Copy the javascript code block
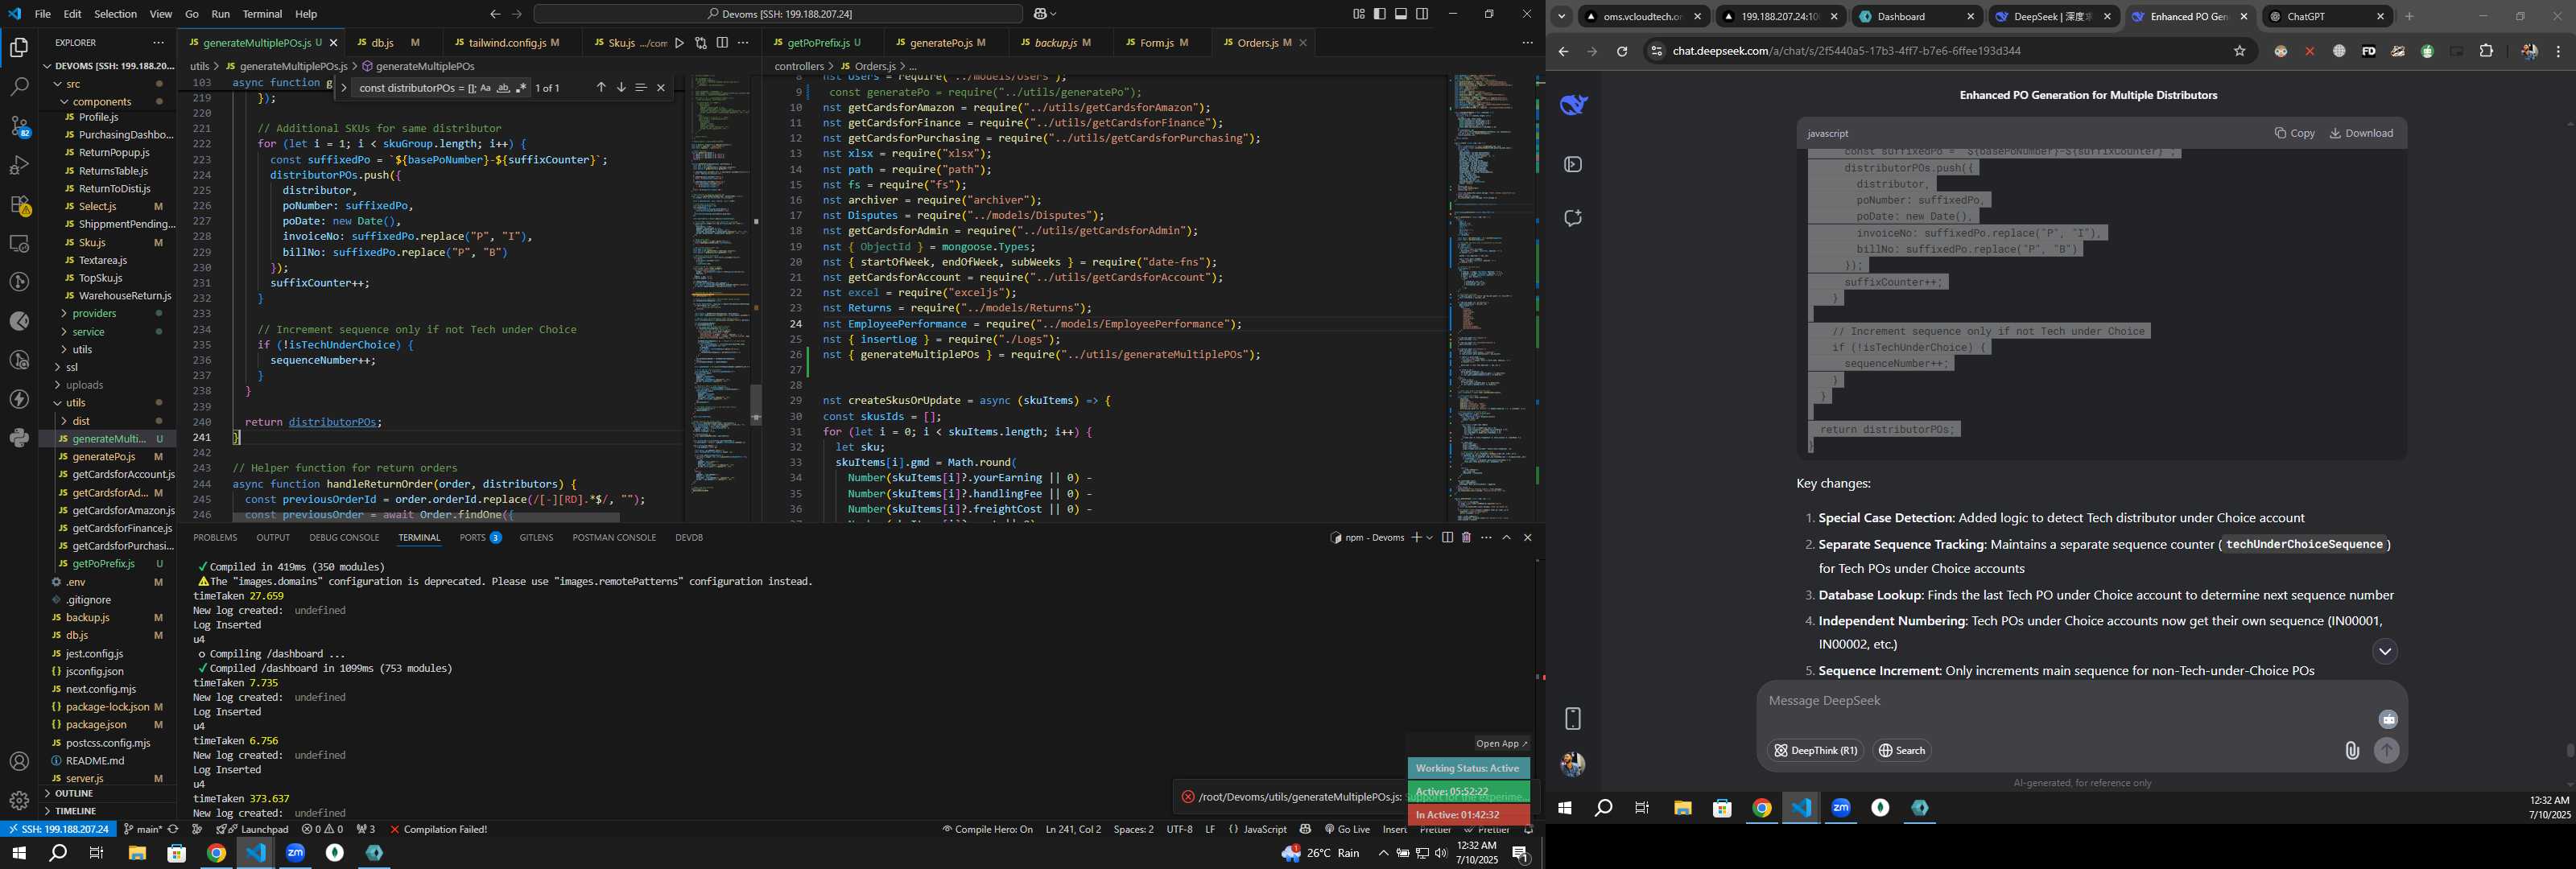Viewport: 2576px width, 869px height. (2295, 133)
